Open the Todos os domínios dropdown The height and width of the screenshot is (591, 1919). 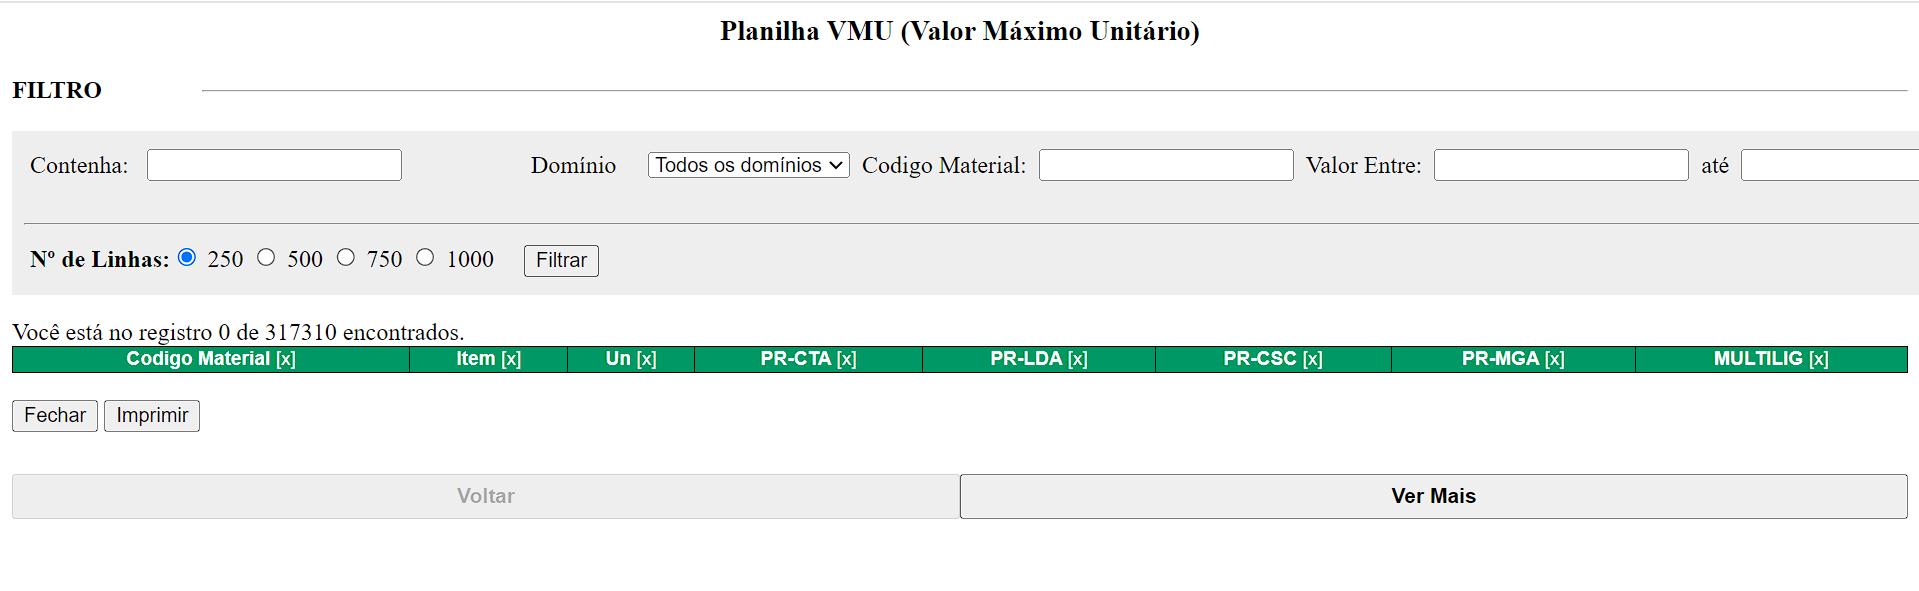coord(748,165)
